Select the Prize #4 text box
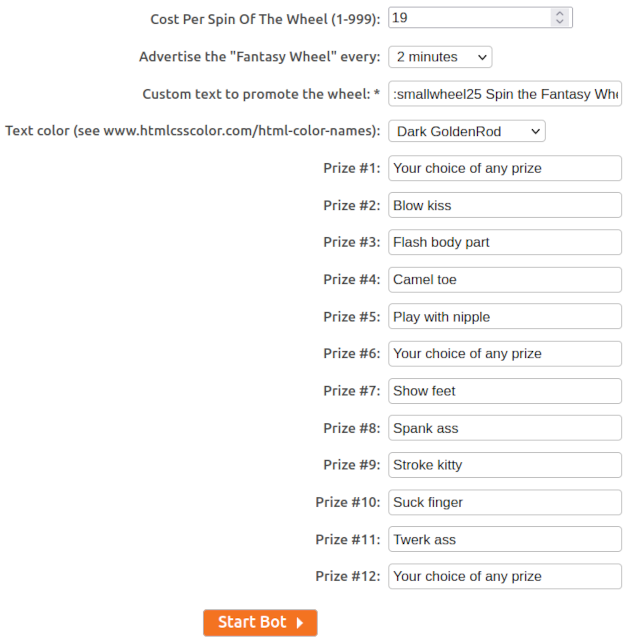Viewport: 633px width, 640px height. point(505,279)
